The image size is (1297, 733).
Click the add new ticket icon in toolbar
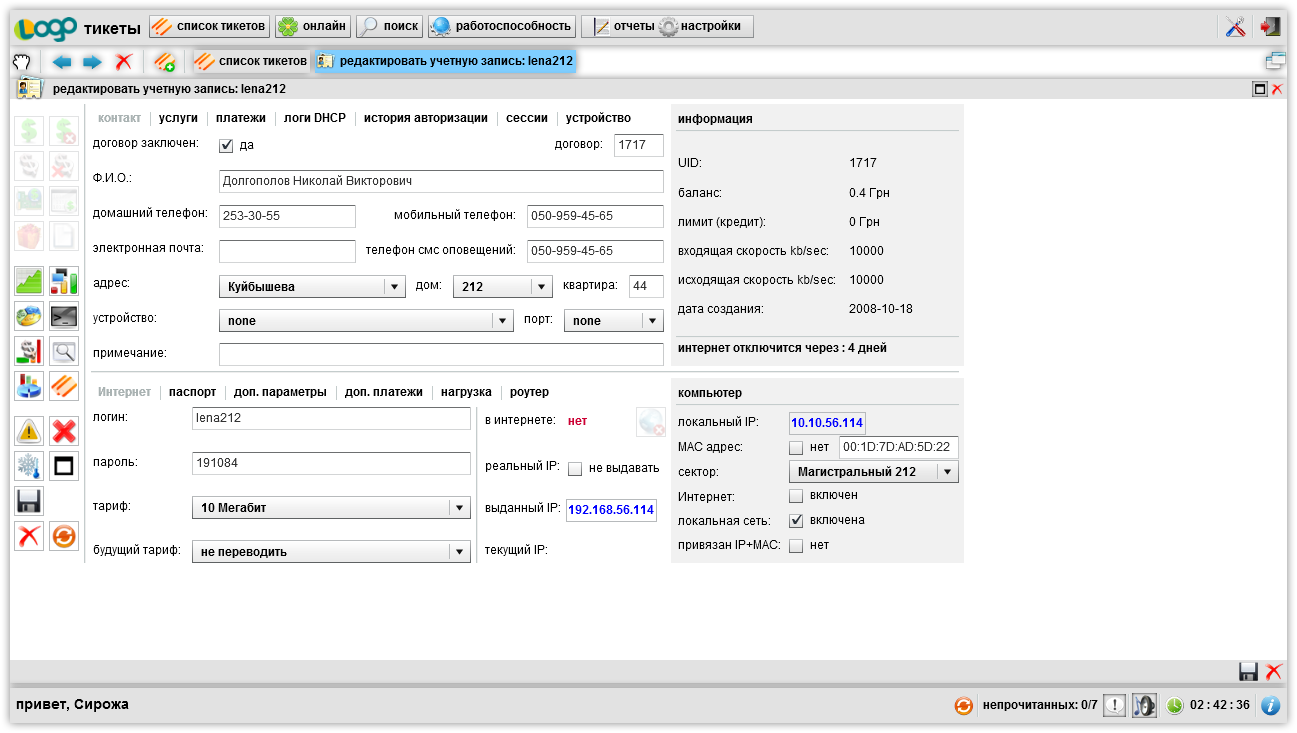(165, 62)
